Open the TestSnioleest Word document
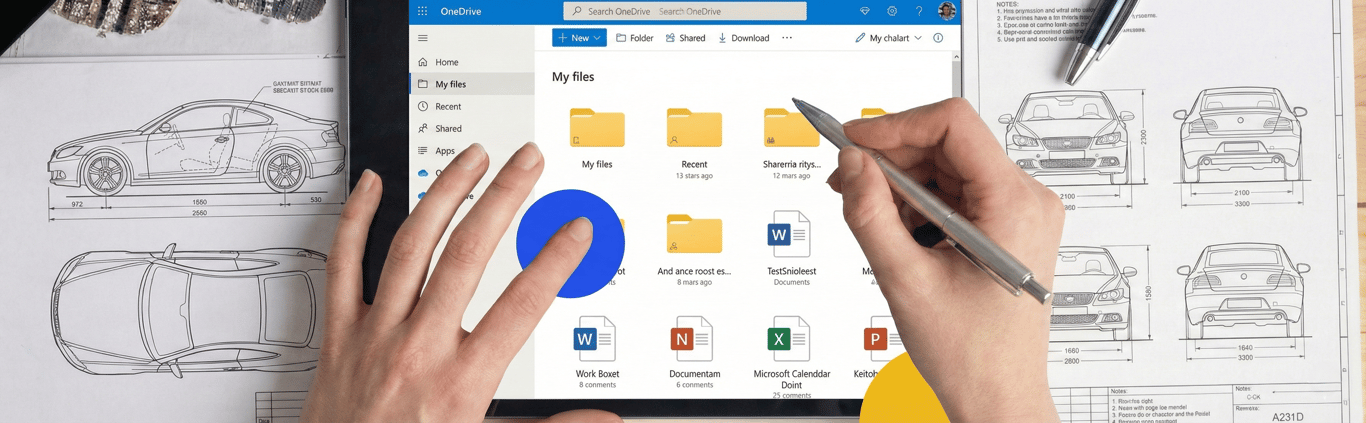The width and height of the screenshot is (1366, 423). (789, 234)
